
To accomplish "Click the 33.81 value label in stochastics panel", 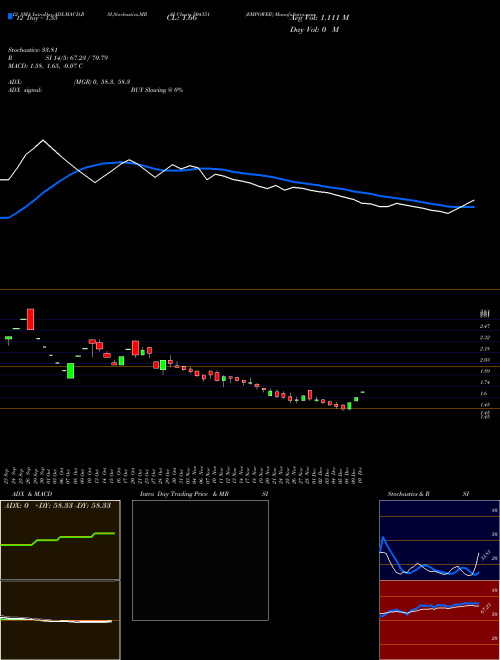I will 484,555.
